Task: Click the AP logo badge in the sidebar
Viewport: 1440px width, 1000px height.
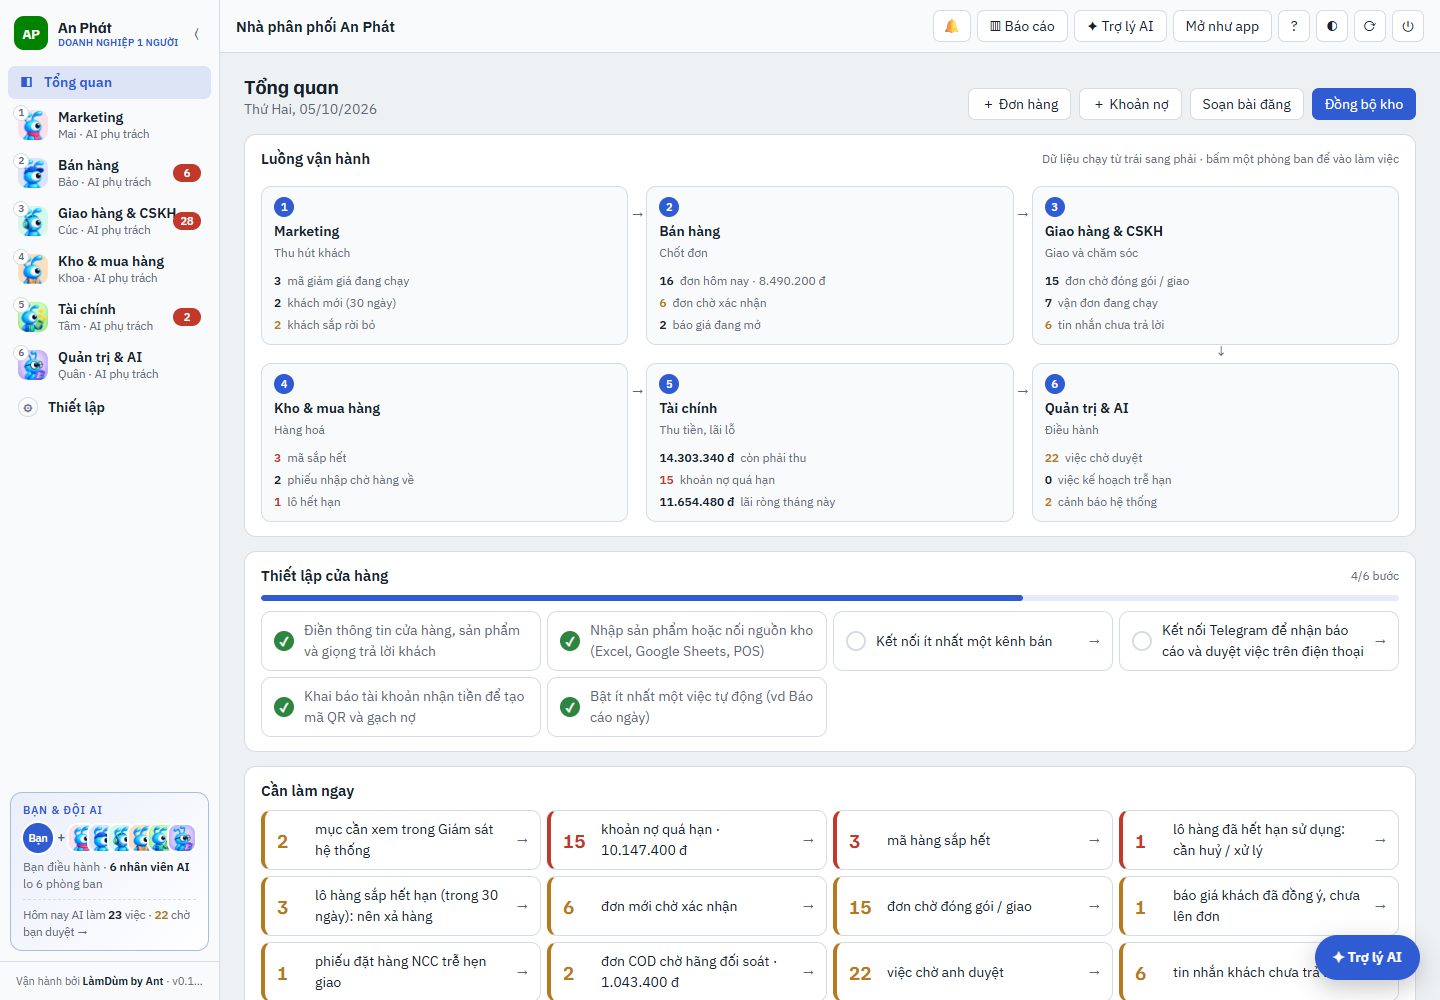Action: click(x=31, y=34)
